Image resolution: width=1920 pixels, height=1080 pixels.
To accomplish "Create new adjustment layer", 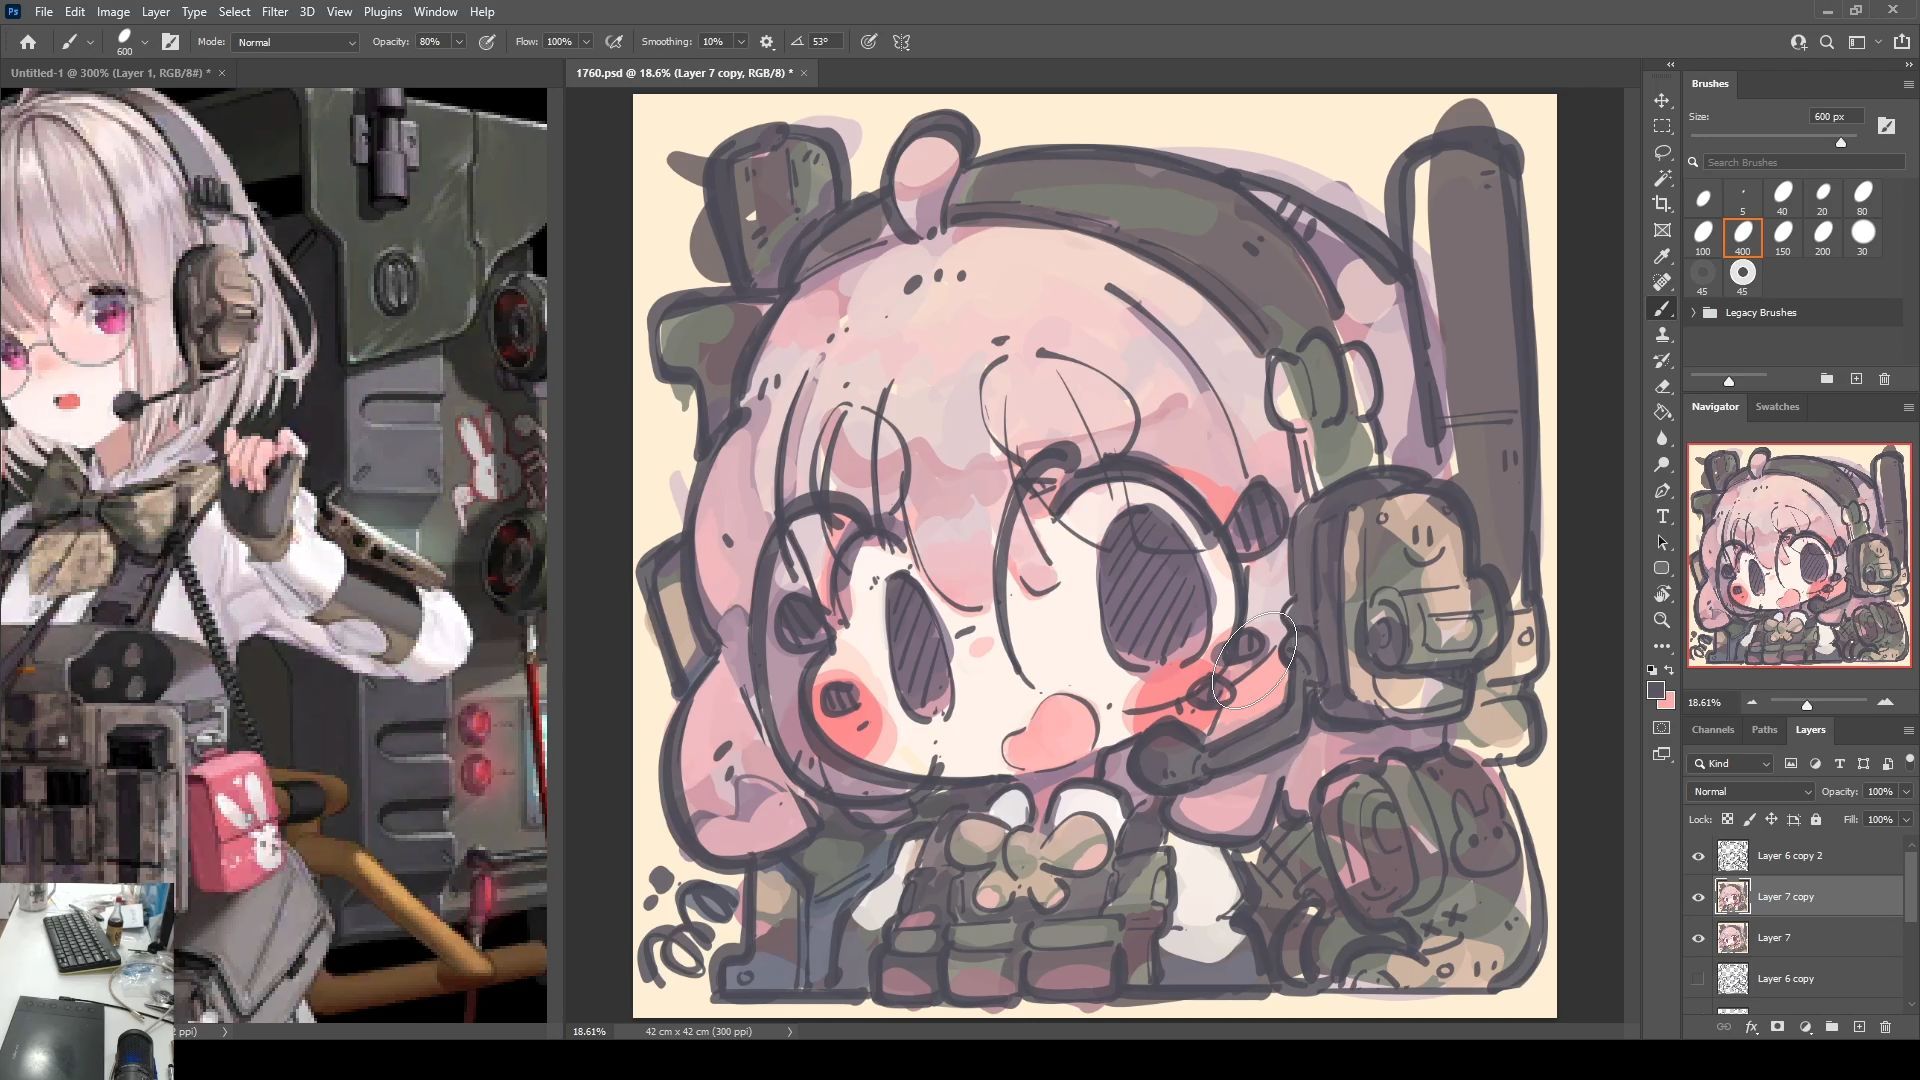I will tap(1805, 1027).
